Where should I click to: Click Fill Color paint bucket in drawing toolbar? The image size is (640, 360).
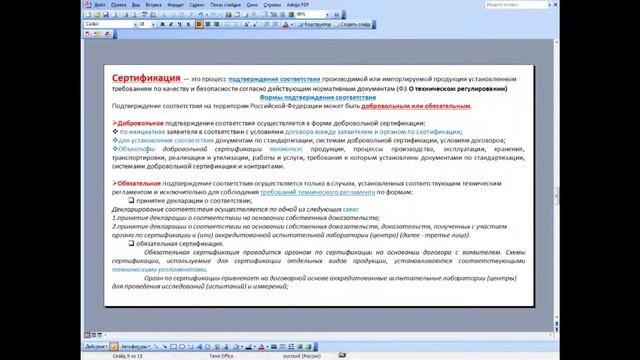[x=236, y=347]
